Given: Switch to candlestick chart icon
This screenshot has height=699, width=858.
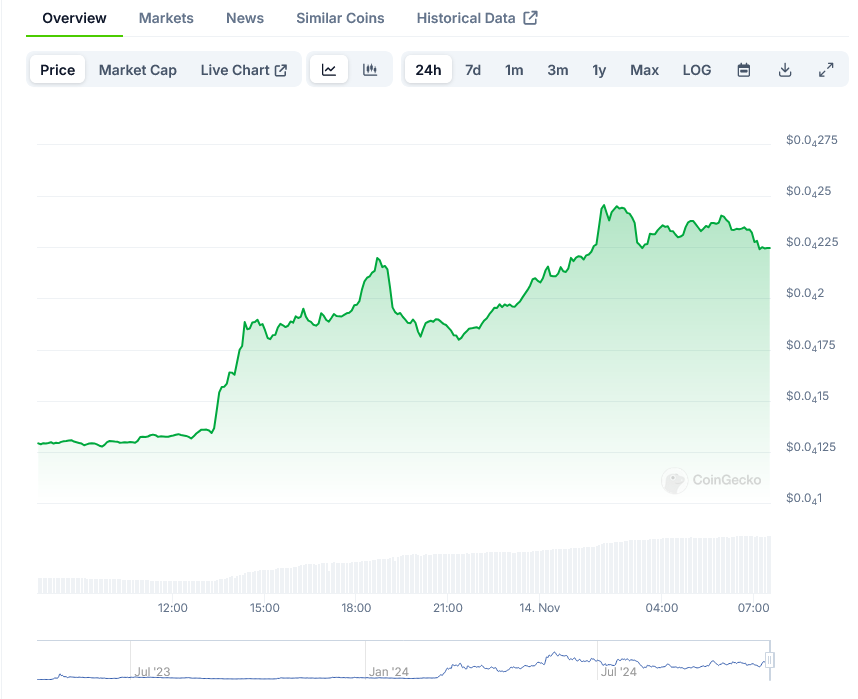Looking at the screenshot, I should pos(370,70).
